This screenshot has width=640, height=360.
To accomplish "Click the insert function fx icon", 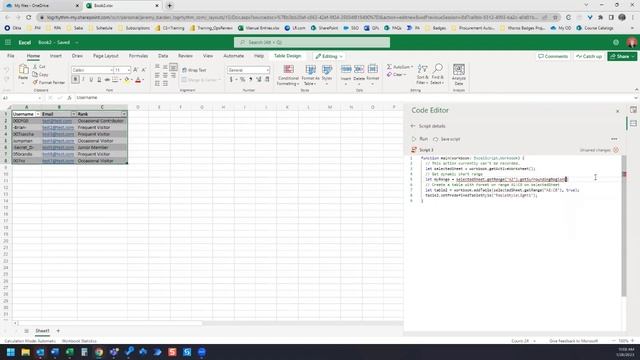I will coord(69,98).
